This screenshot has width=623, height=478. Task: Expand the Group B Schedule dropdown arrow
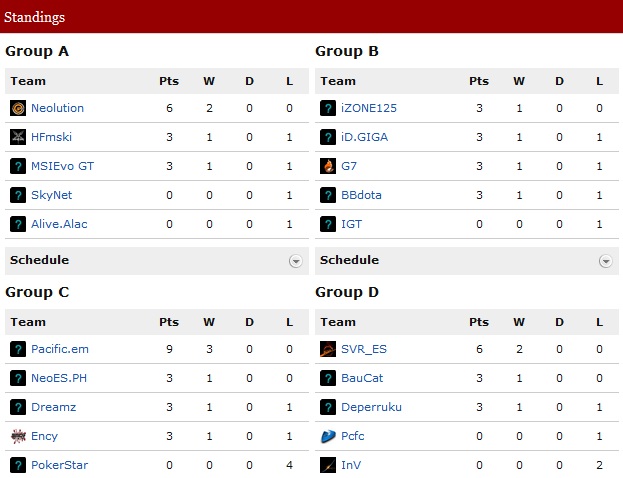605,261
